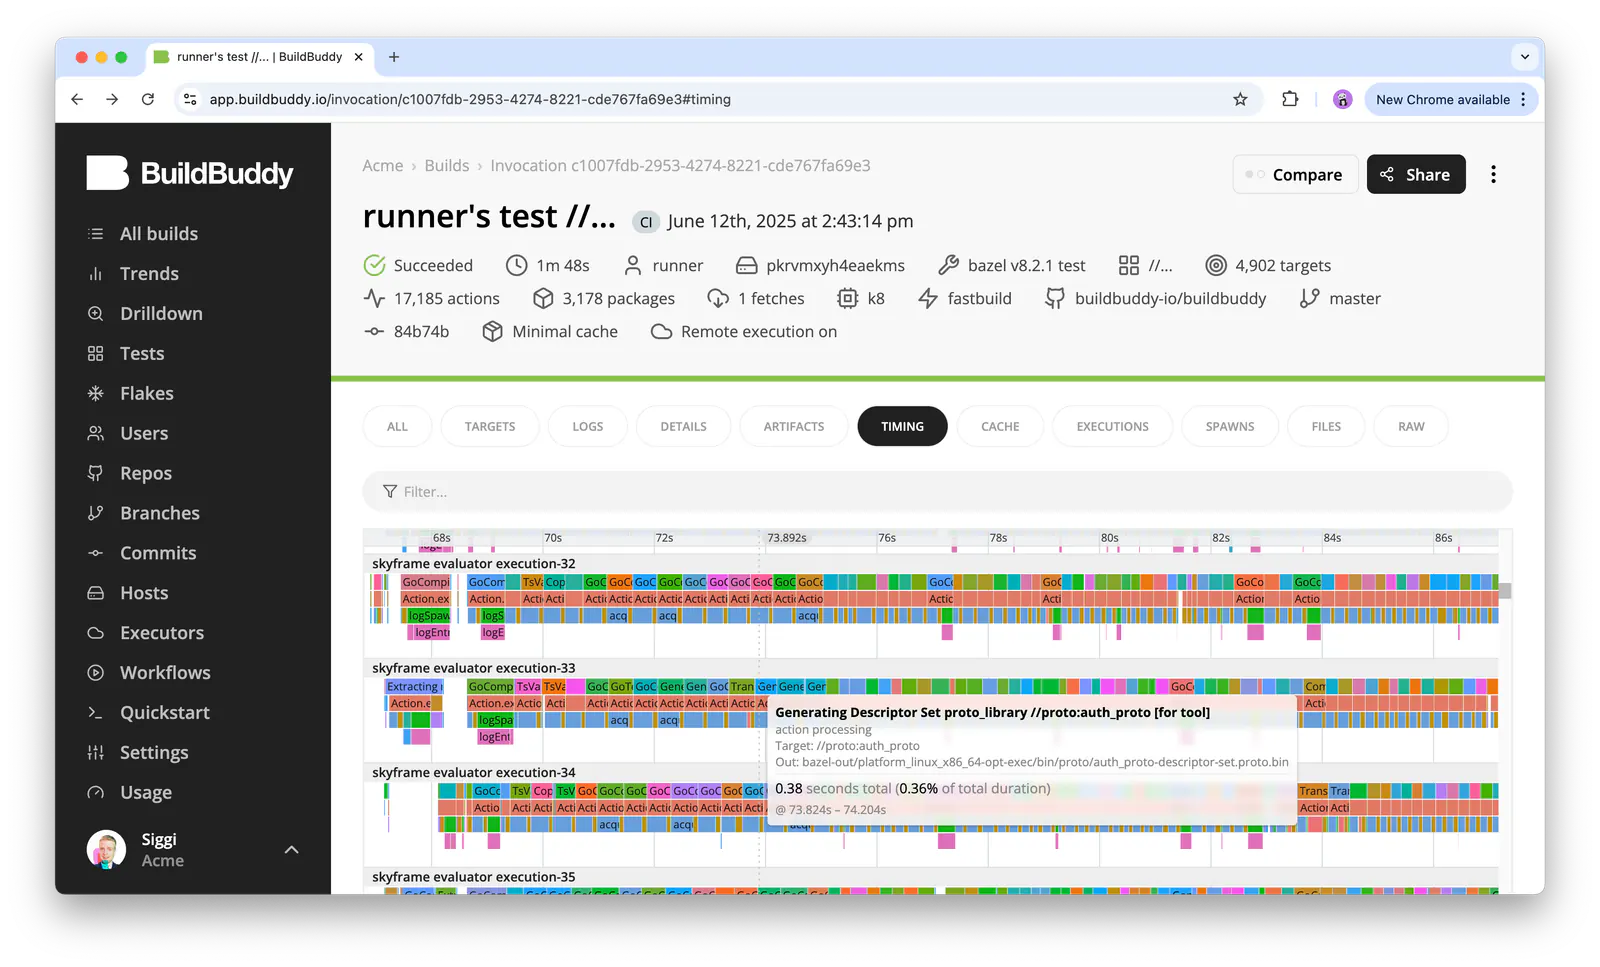Bookmark page with star icon

coord(1240,99)
